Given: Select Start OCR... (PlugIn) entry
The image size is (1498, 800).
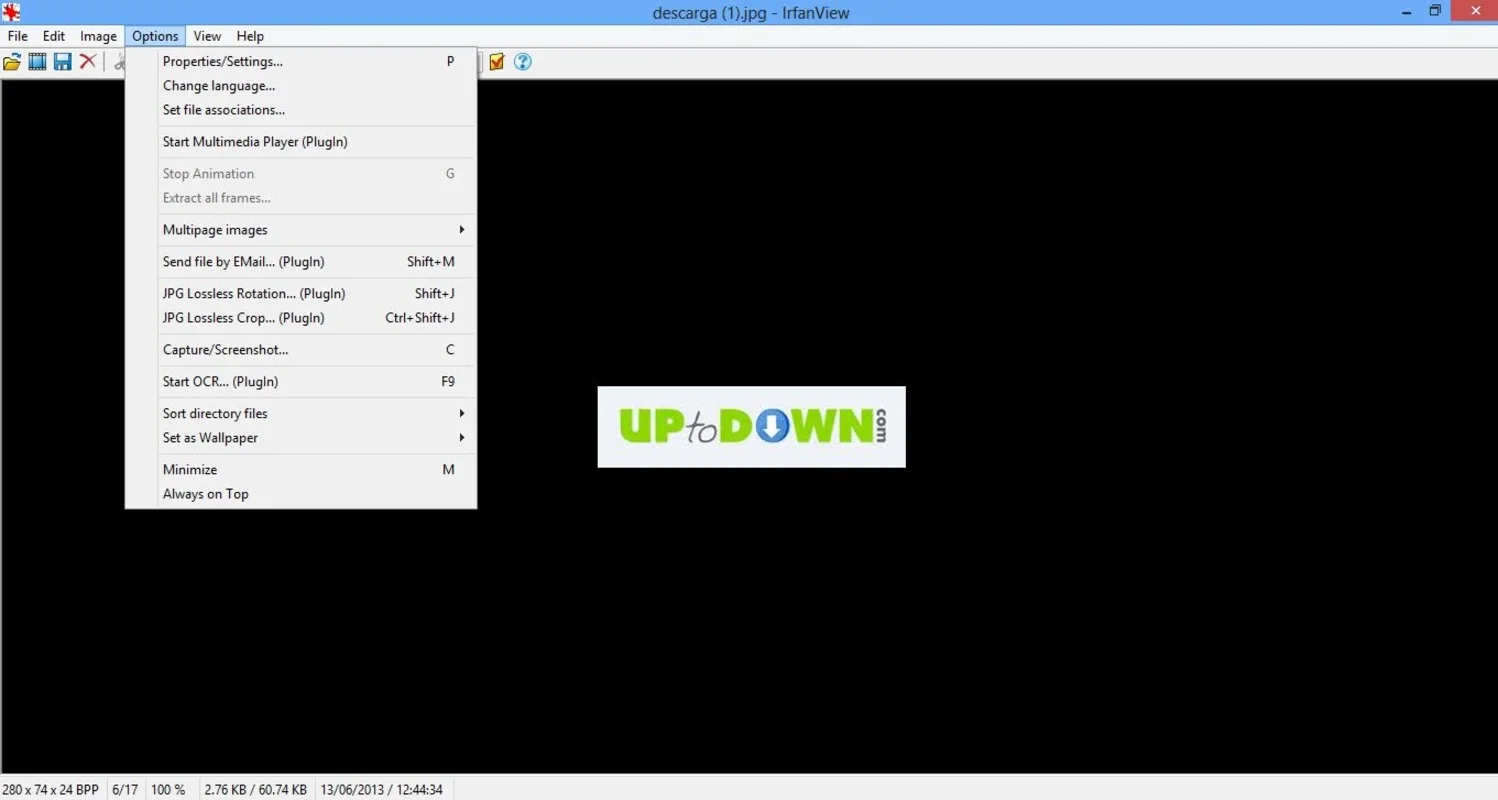Looking at the screenshot, I should coord(316,381).
